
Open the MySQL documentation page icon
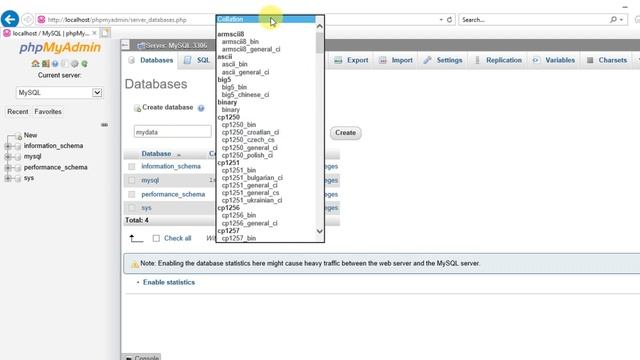pyautogui.click(x=64, y=64)
